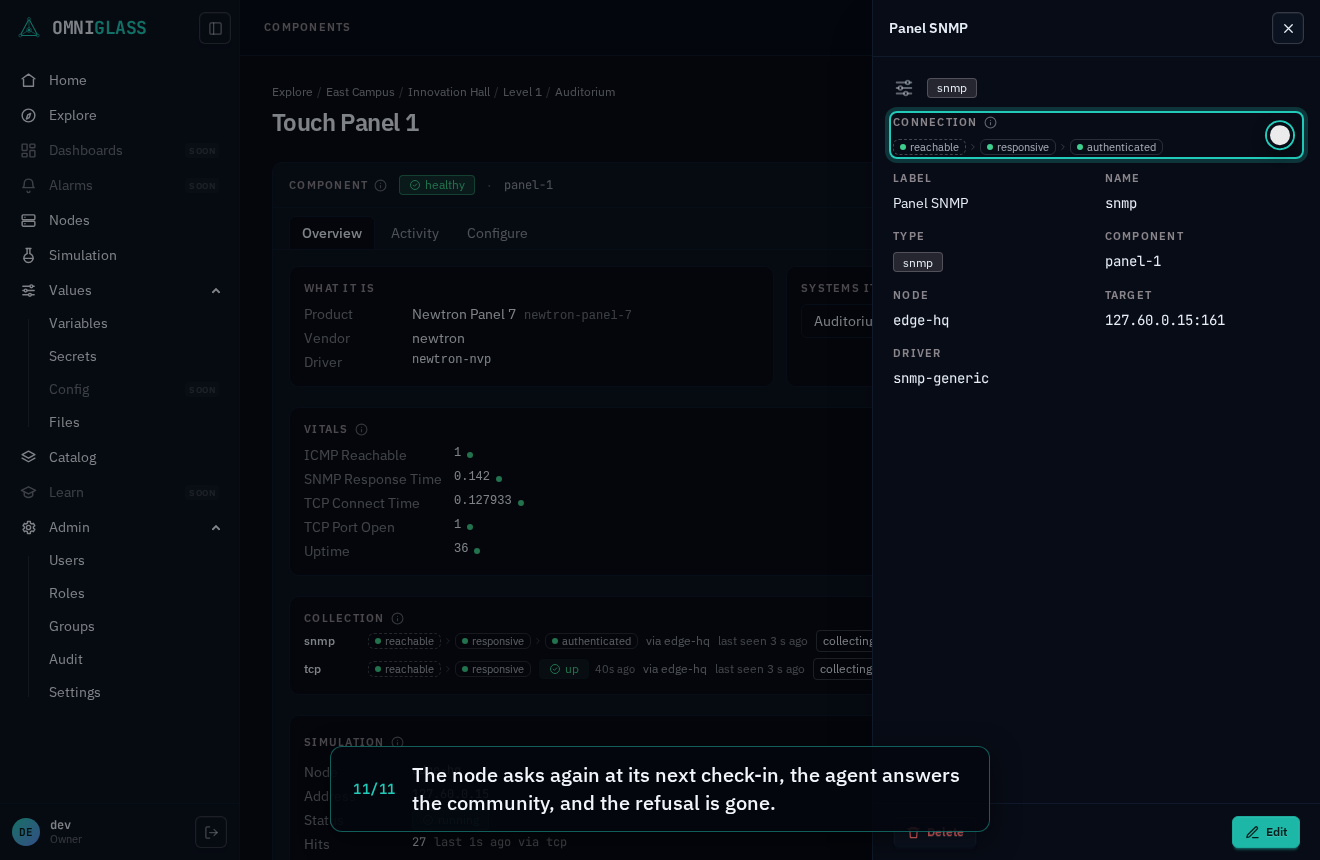The image size is (1320, 860).
Task: Toggle the Connection enable switch
Action: pyautogui.click(x=1280, y=135)
